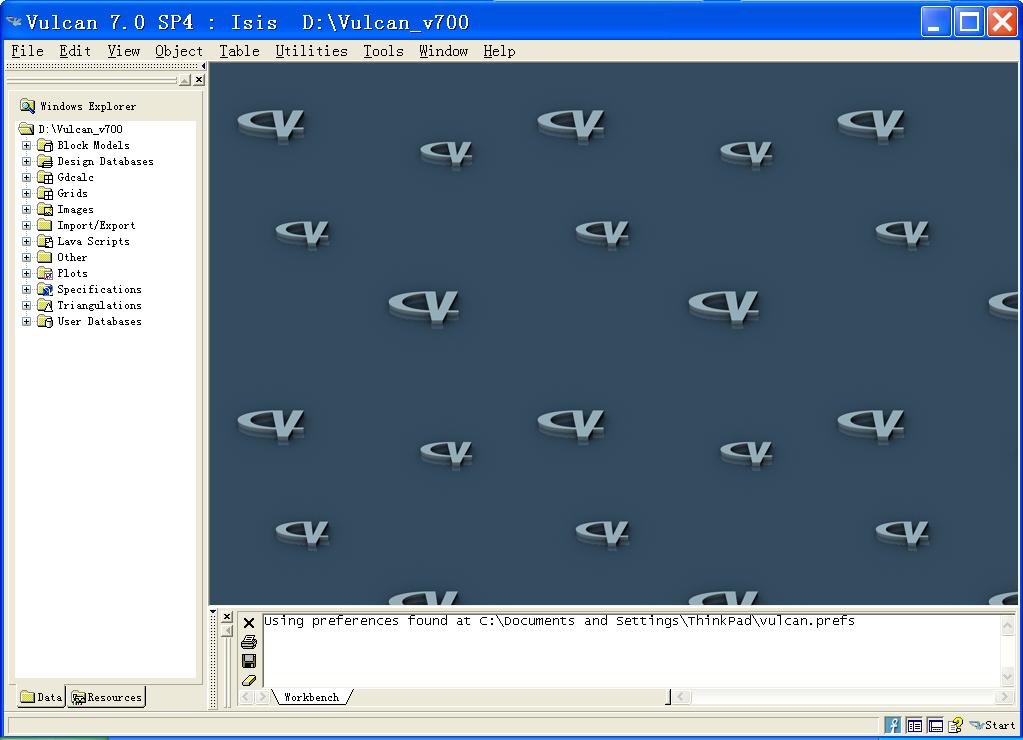Click the explorer layout icon in status bar
Image resolution: width=1023 pixels, height=740 pixels.
[x=915, y=725]
